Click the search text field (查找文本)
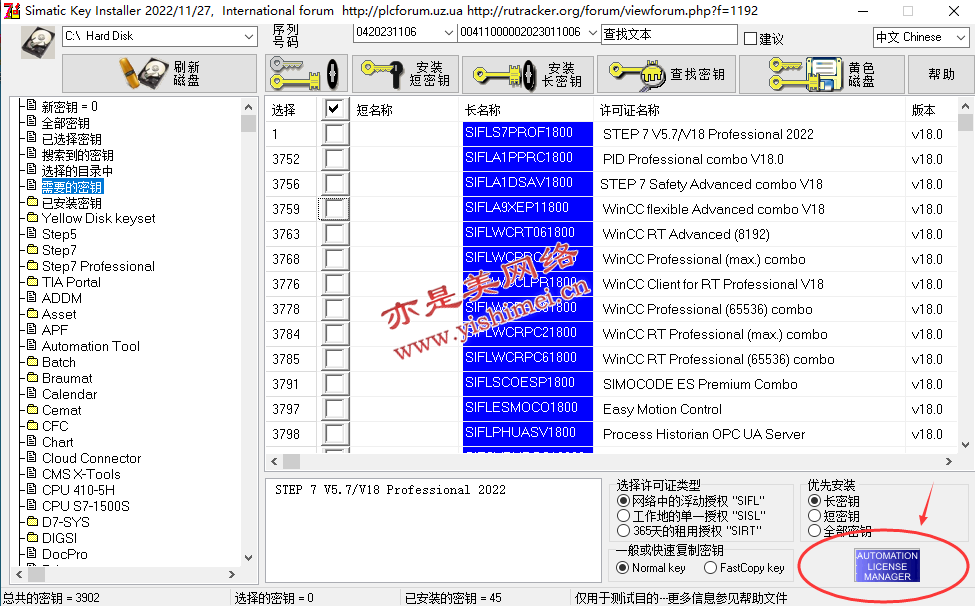 coord(669,35)
